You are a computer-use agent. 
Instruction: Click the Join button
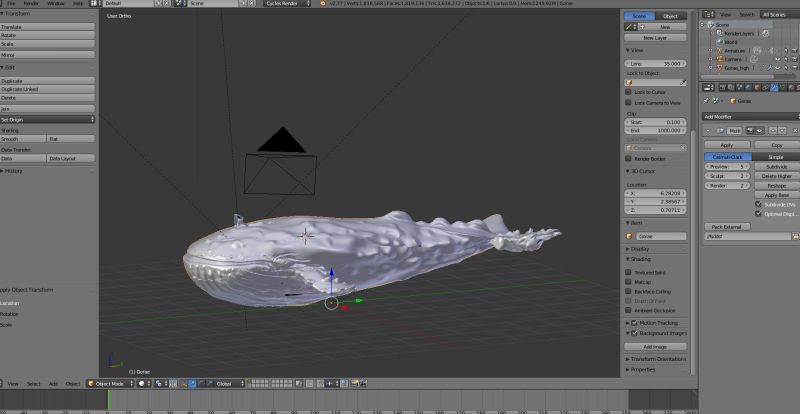[47, 109]
